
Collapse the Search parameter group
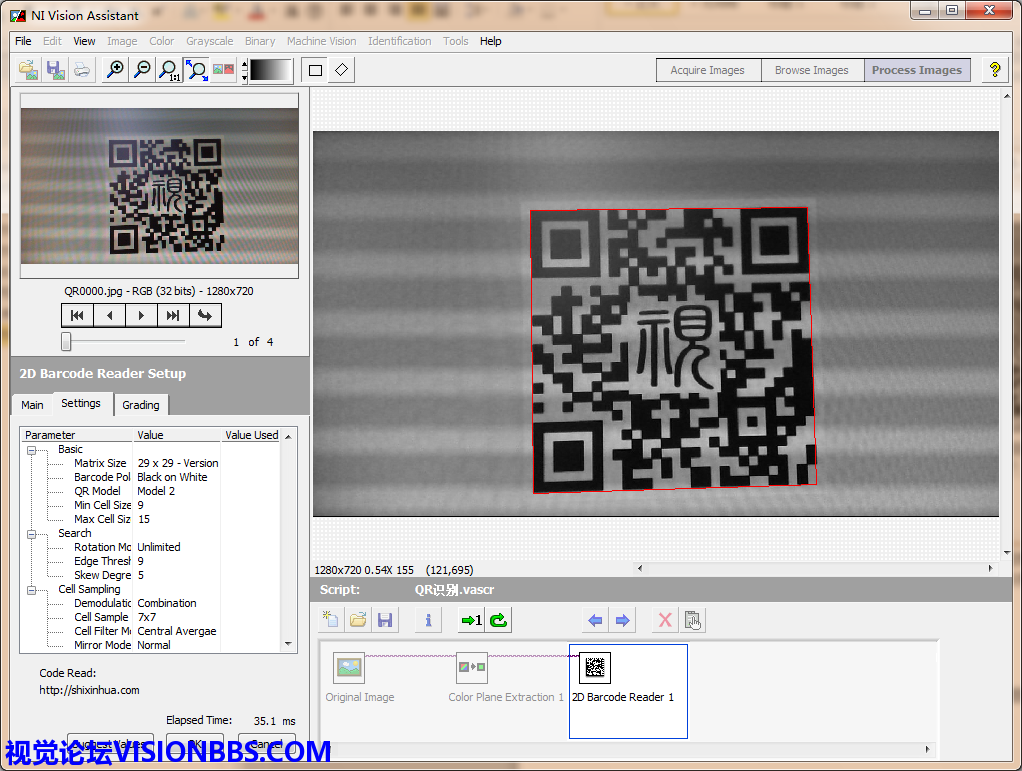click(31, 534)
